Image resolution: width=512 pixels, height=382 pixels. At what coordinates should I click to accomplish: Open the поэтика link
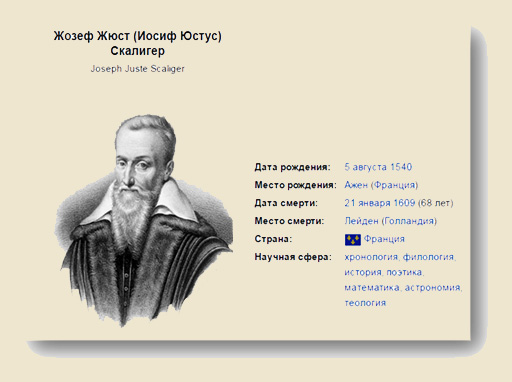click(x=404, y=272)
